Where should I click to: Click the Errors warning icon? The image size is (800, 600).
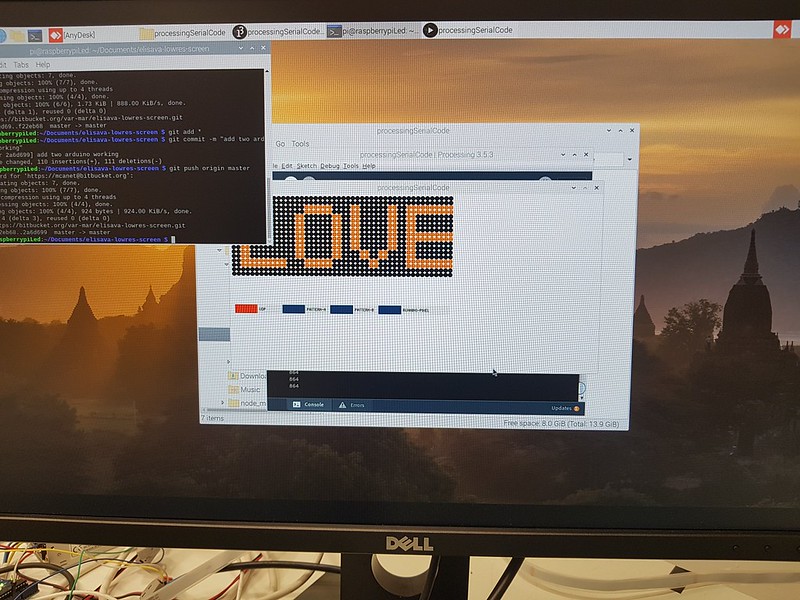[x=343, y=404]
